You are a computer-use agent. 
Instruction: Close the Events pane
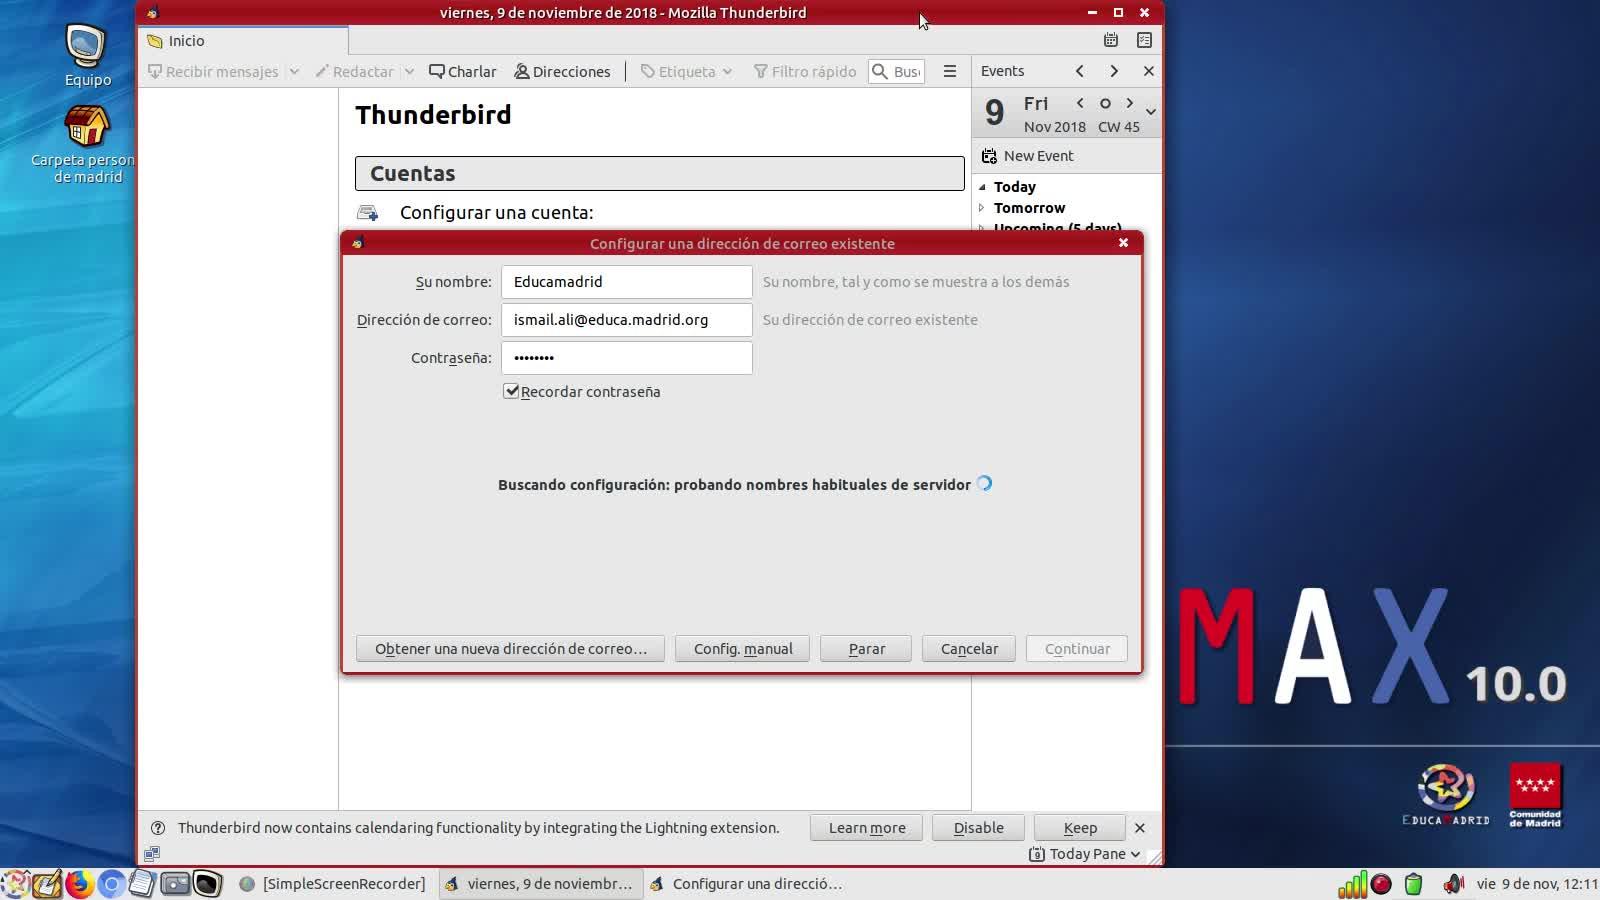pyautogui.click(x=1148, y=71)
